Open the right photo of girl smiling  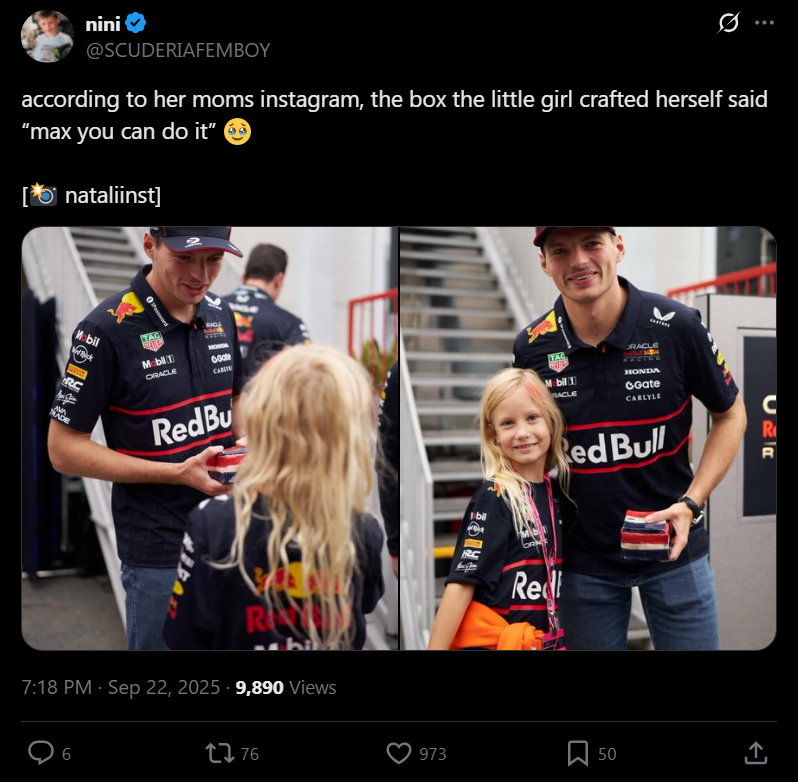click(588, 438)
